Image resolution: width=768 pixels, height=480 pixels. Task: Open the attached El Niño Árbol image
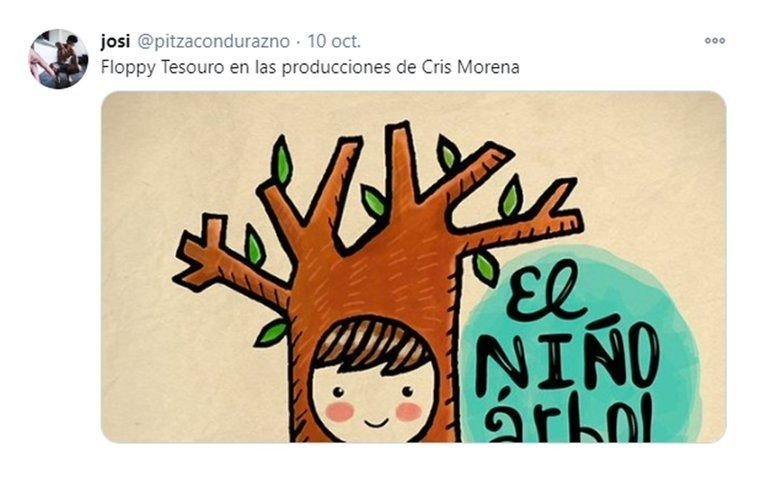413,267
